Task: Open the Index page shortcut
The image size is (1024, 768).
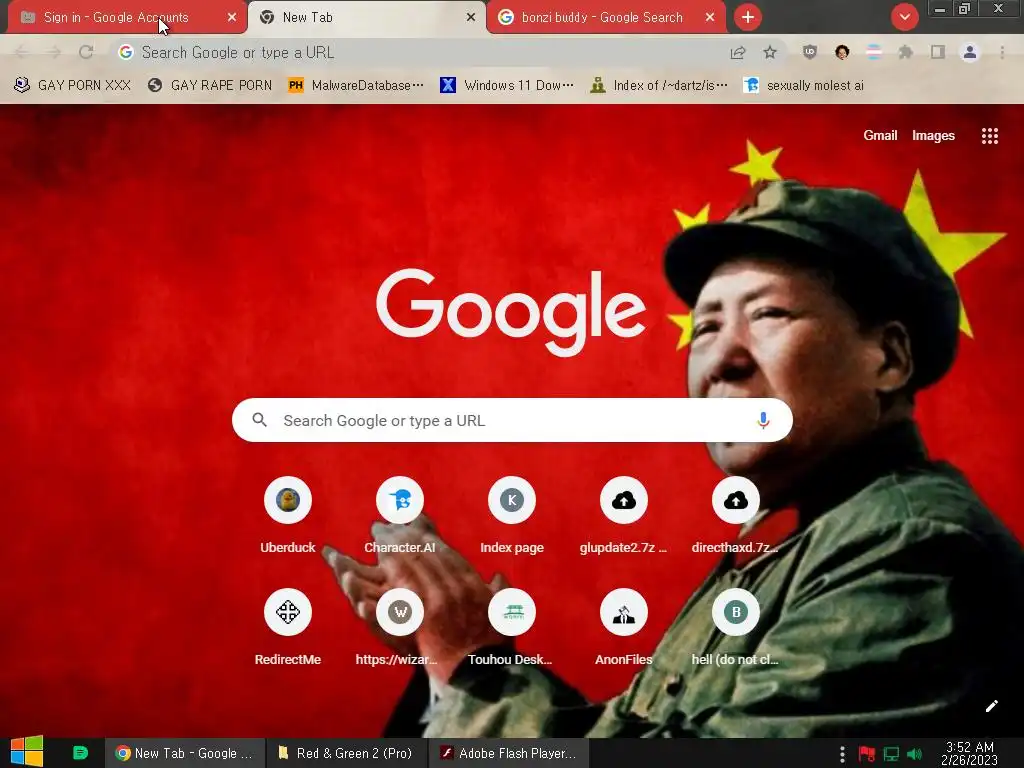Action: (x=512, y=516)
